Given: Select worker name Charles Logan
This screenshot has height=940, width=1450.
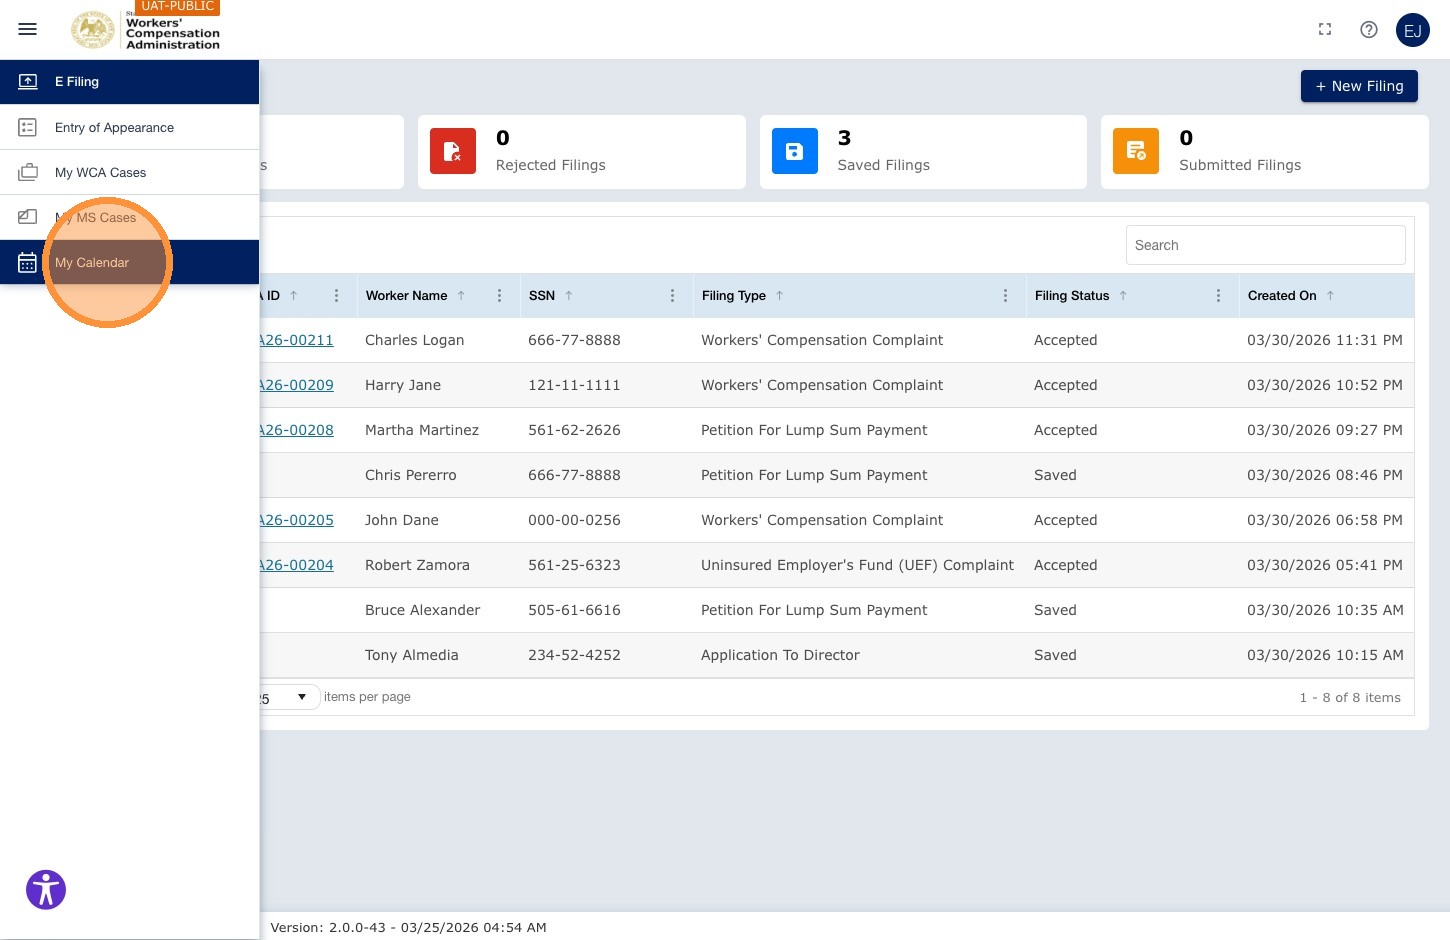Looking at the screenshot, I should click(414, 340).
